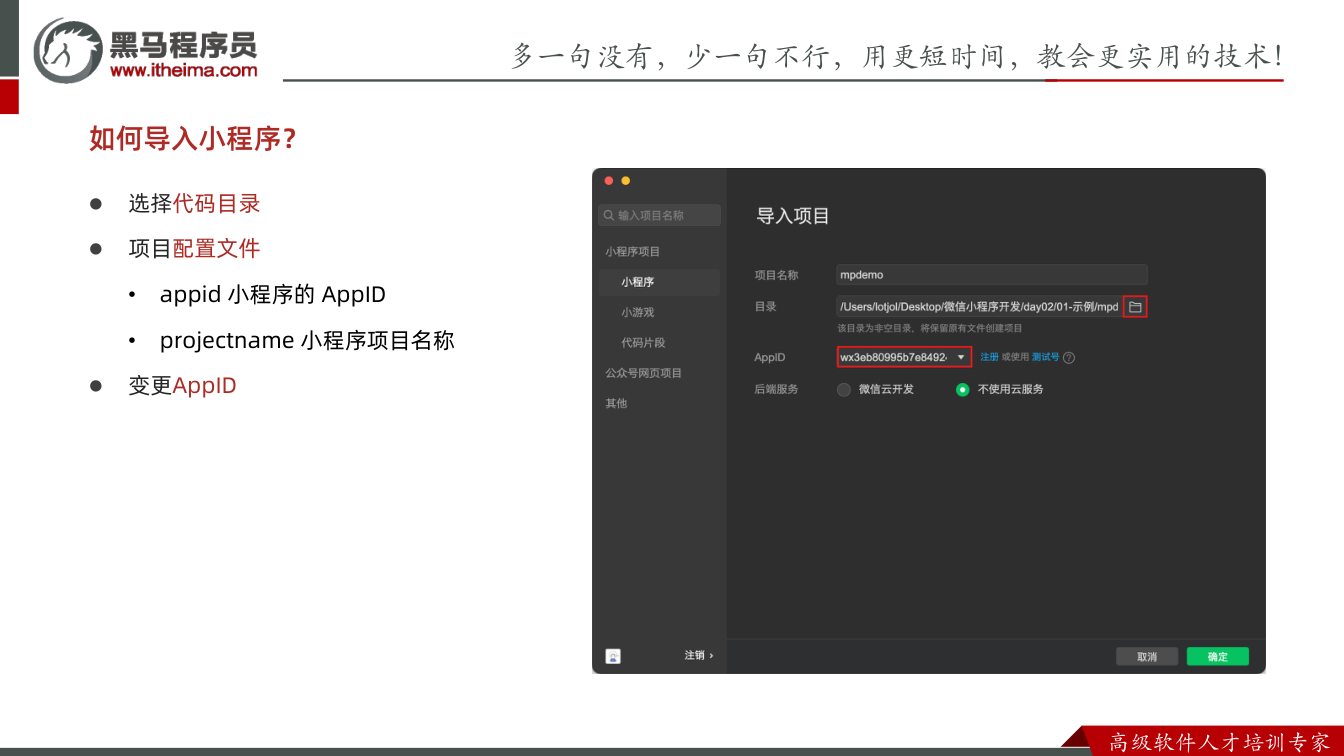Click the 导入项目 dialog heading
This screenshot has width=1344, height=756.
tap(793, 216)
